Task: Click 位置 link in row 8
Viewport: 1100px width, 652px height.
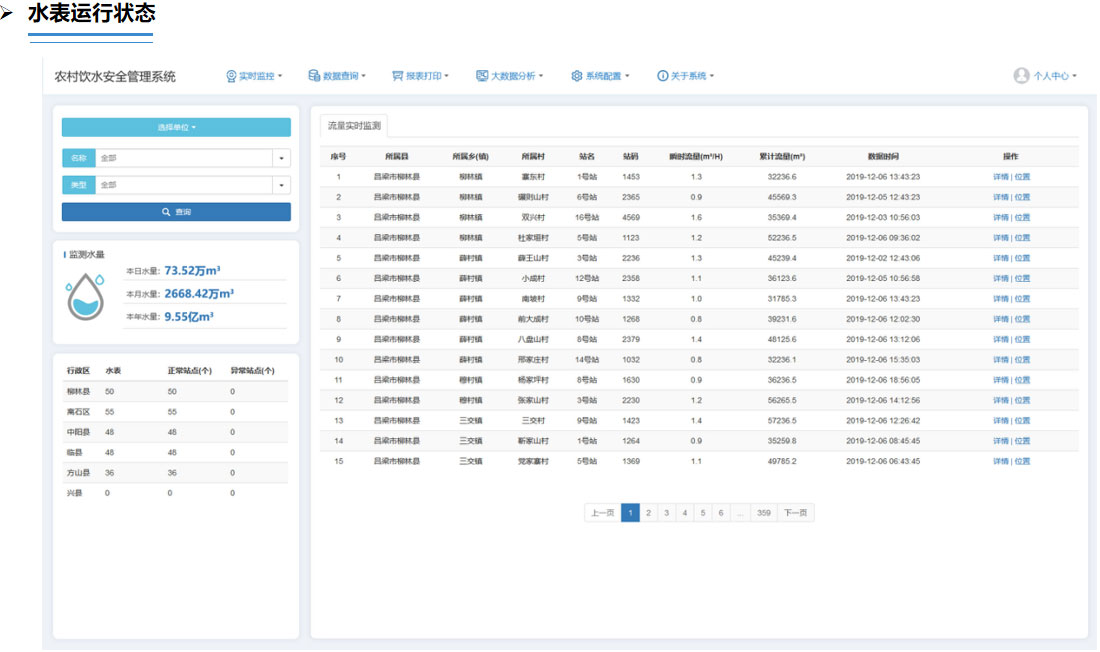Action: coord(1022,319)
